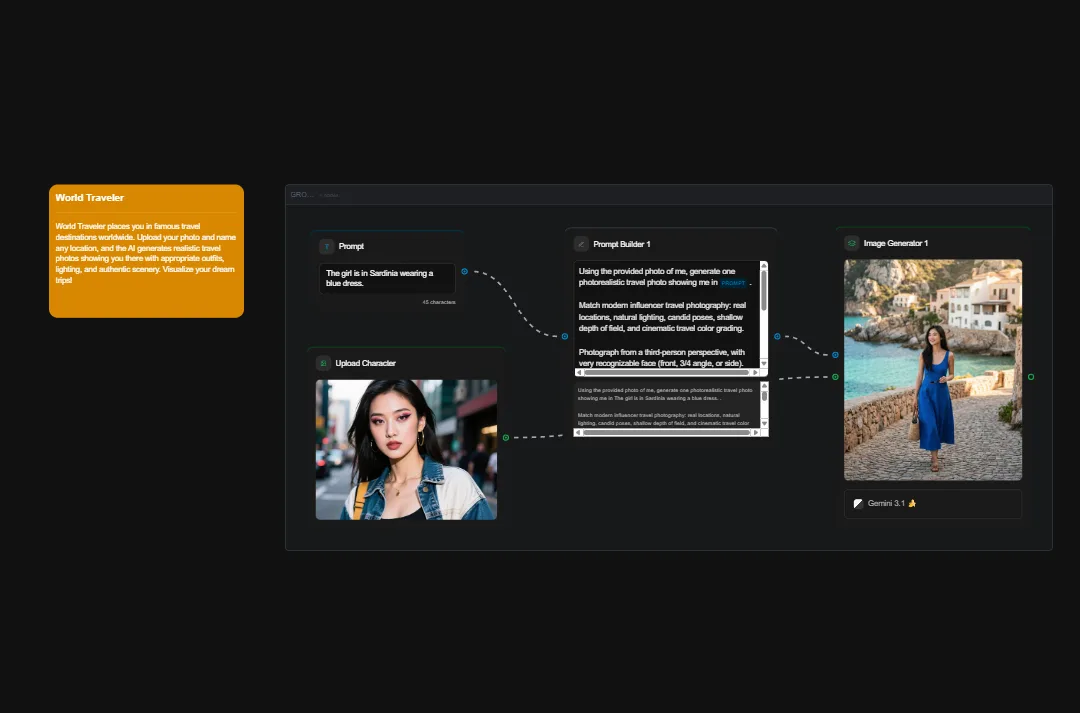Click the model icon beside Gemini 3.1
Image resolution: width=1080 pixels, height=713 pixels.
coord(858,503)
